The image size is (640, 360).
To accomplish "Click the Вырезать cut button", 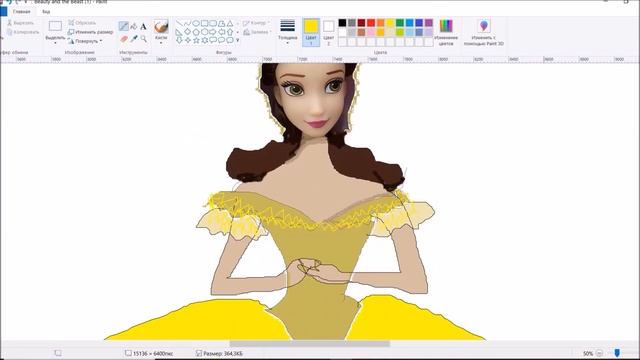I will pyautogui.click(x=20, y=23).
